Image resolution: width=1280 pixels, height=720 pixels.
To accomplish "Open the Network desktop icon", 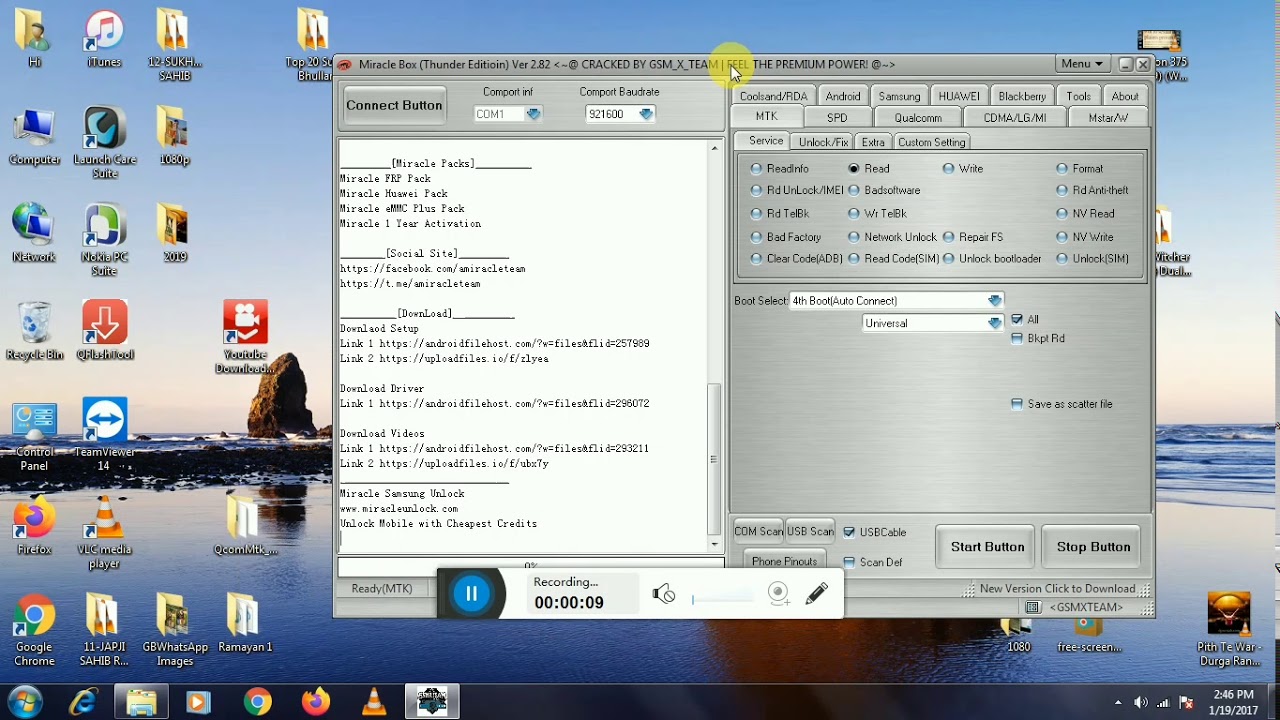I will (x=34, y=233).
